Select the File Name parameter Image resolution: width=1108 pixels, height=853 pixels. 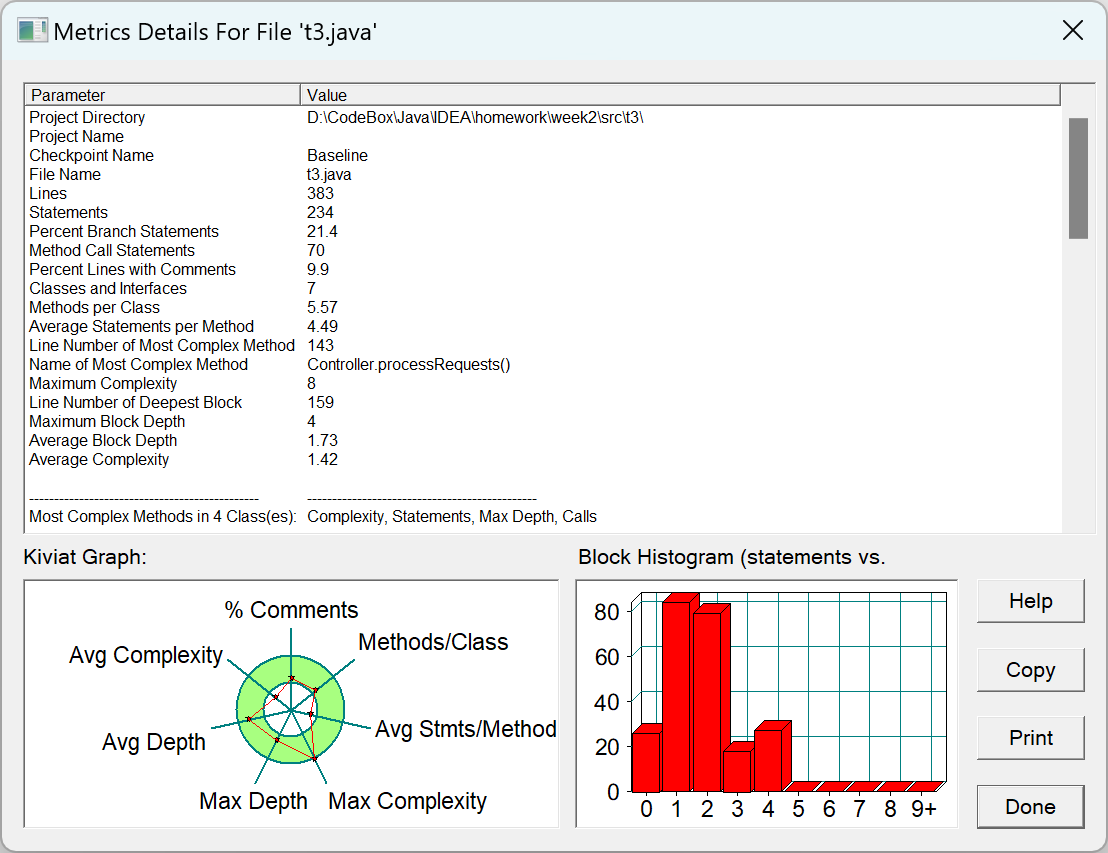coord(65,175)
